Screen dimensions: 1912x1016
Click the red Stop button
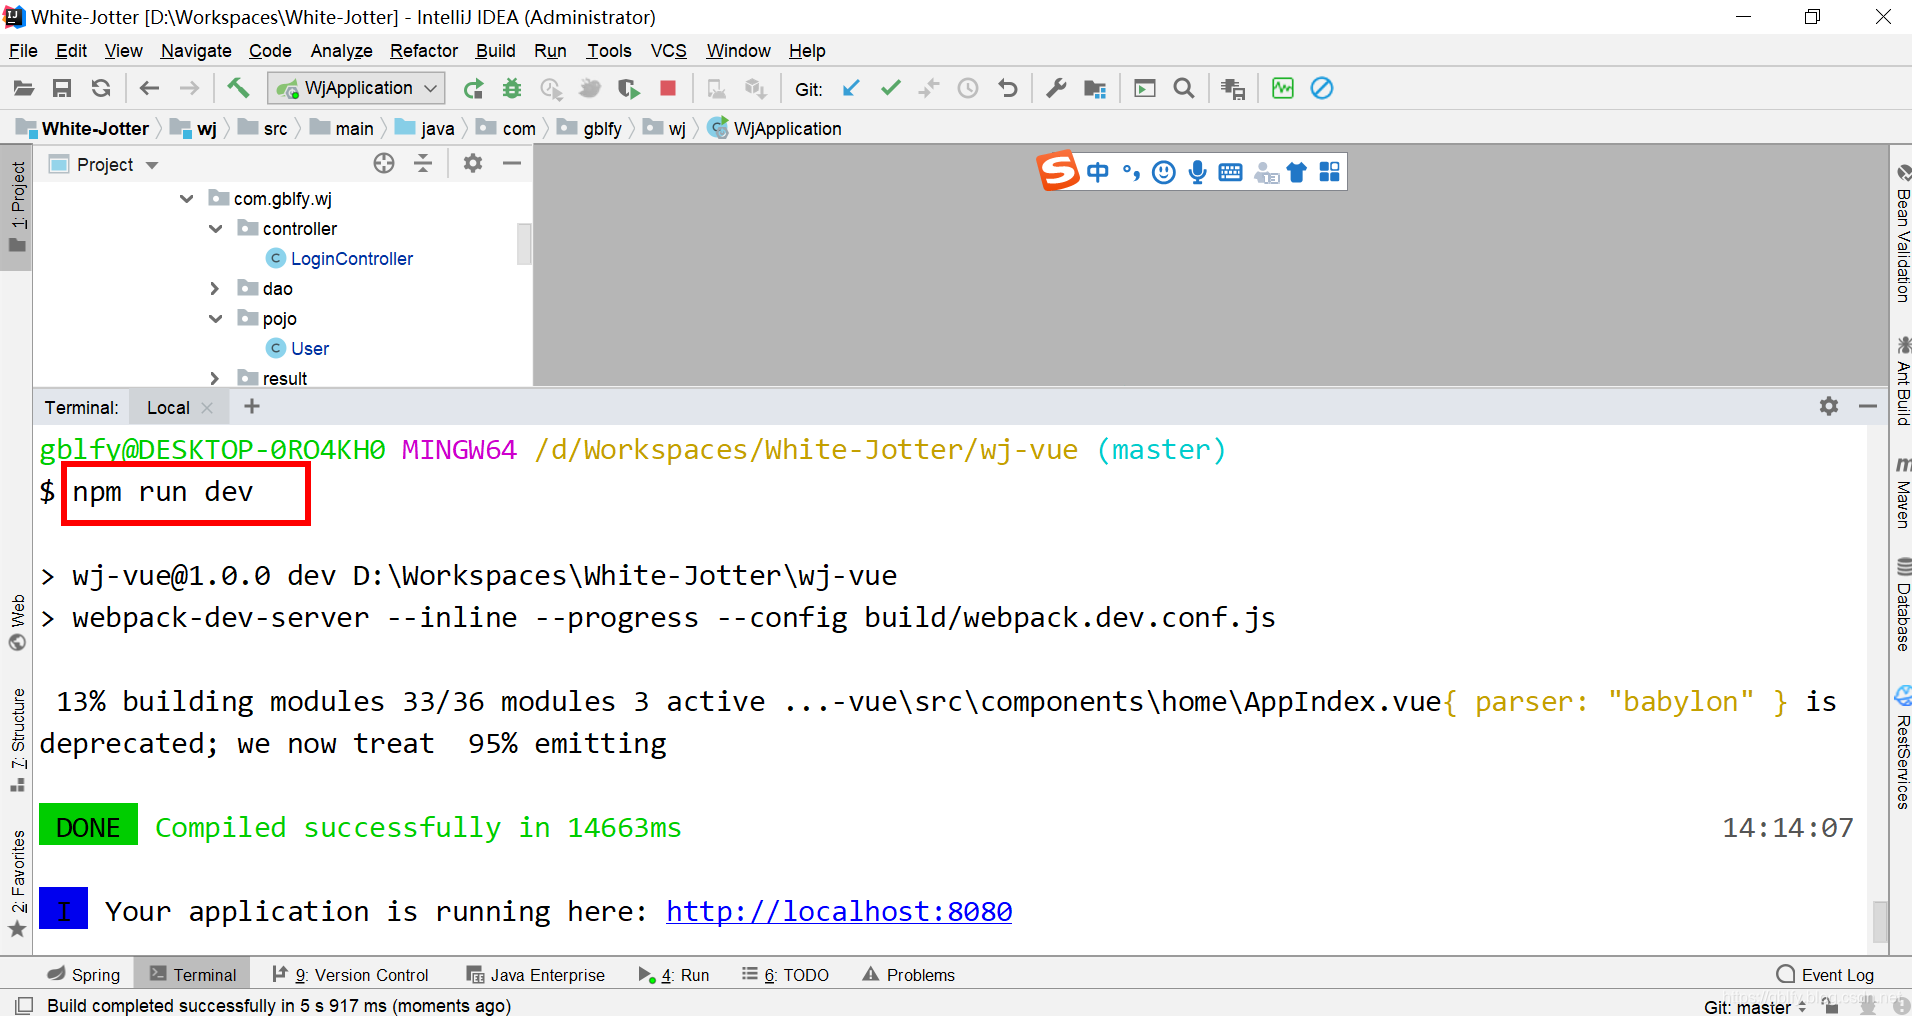point(668,89)
